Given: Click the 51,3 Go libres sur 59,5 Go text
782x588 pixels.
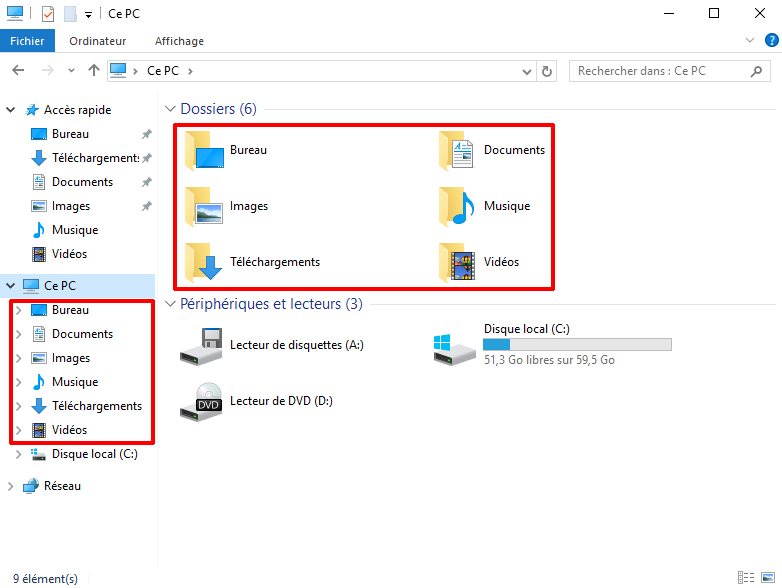Looking at the screenshot, I should point(549,360).
